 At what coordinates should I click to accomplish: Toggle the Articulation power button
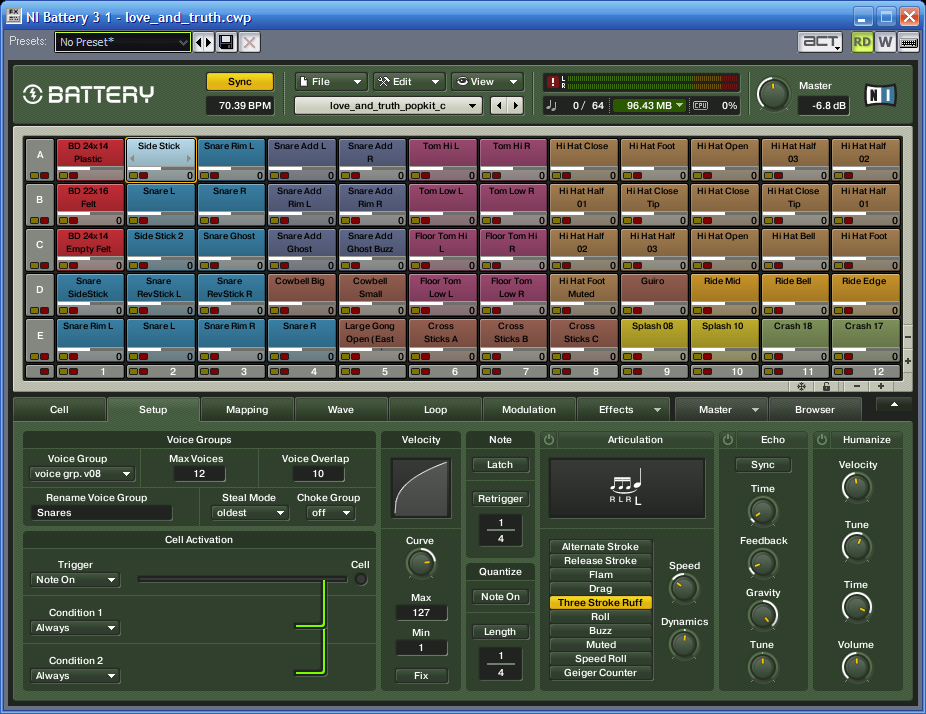click(x=549, y=439)
